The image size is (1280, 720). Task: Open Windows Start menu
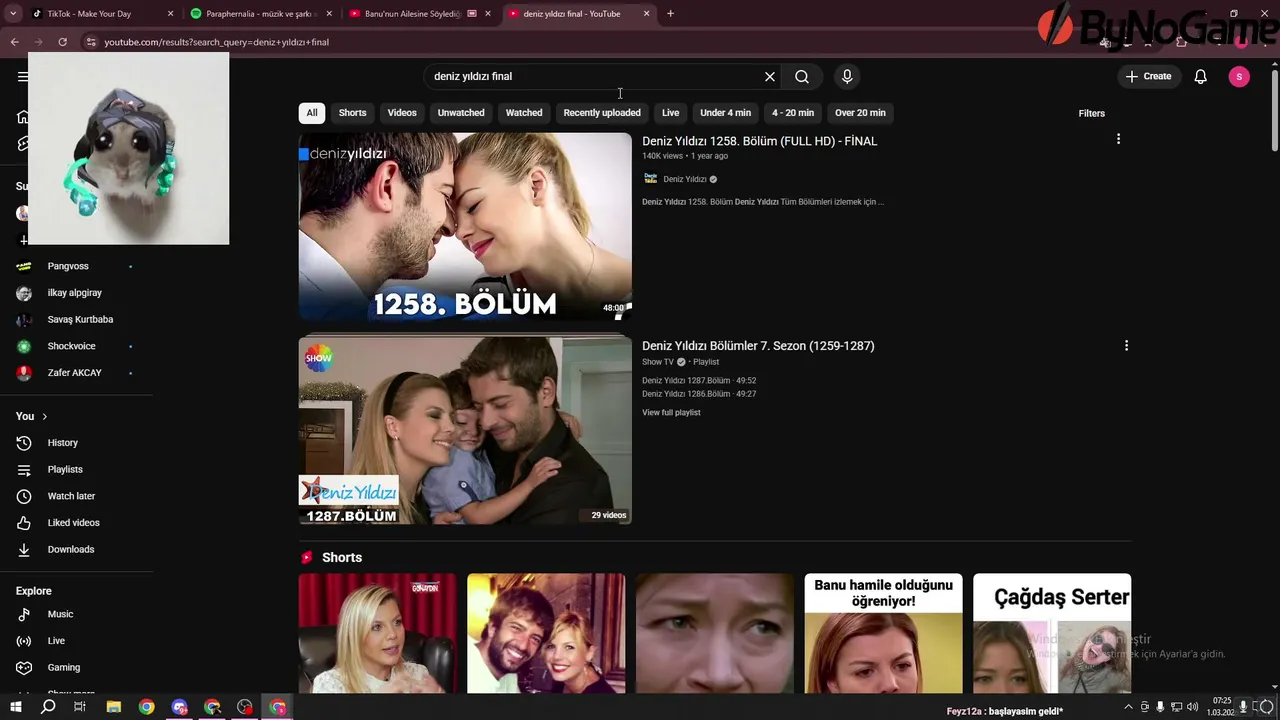[16, 707]
